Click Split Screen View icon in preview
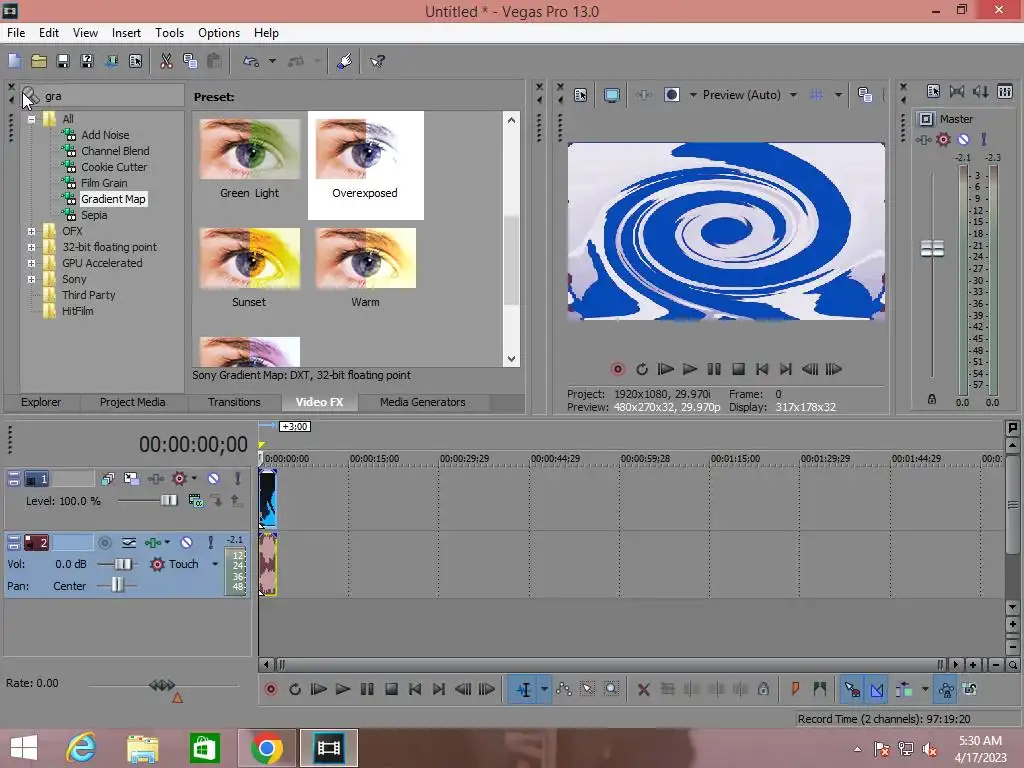This screenshot has width=1024, height=768. [x=671, y=95]
